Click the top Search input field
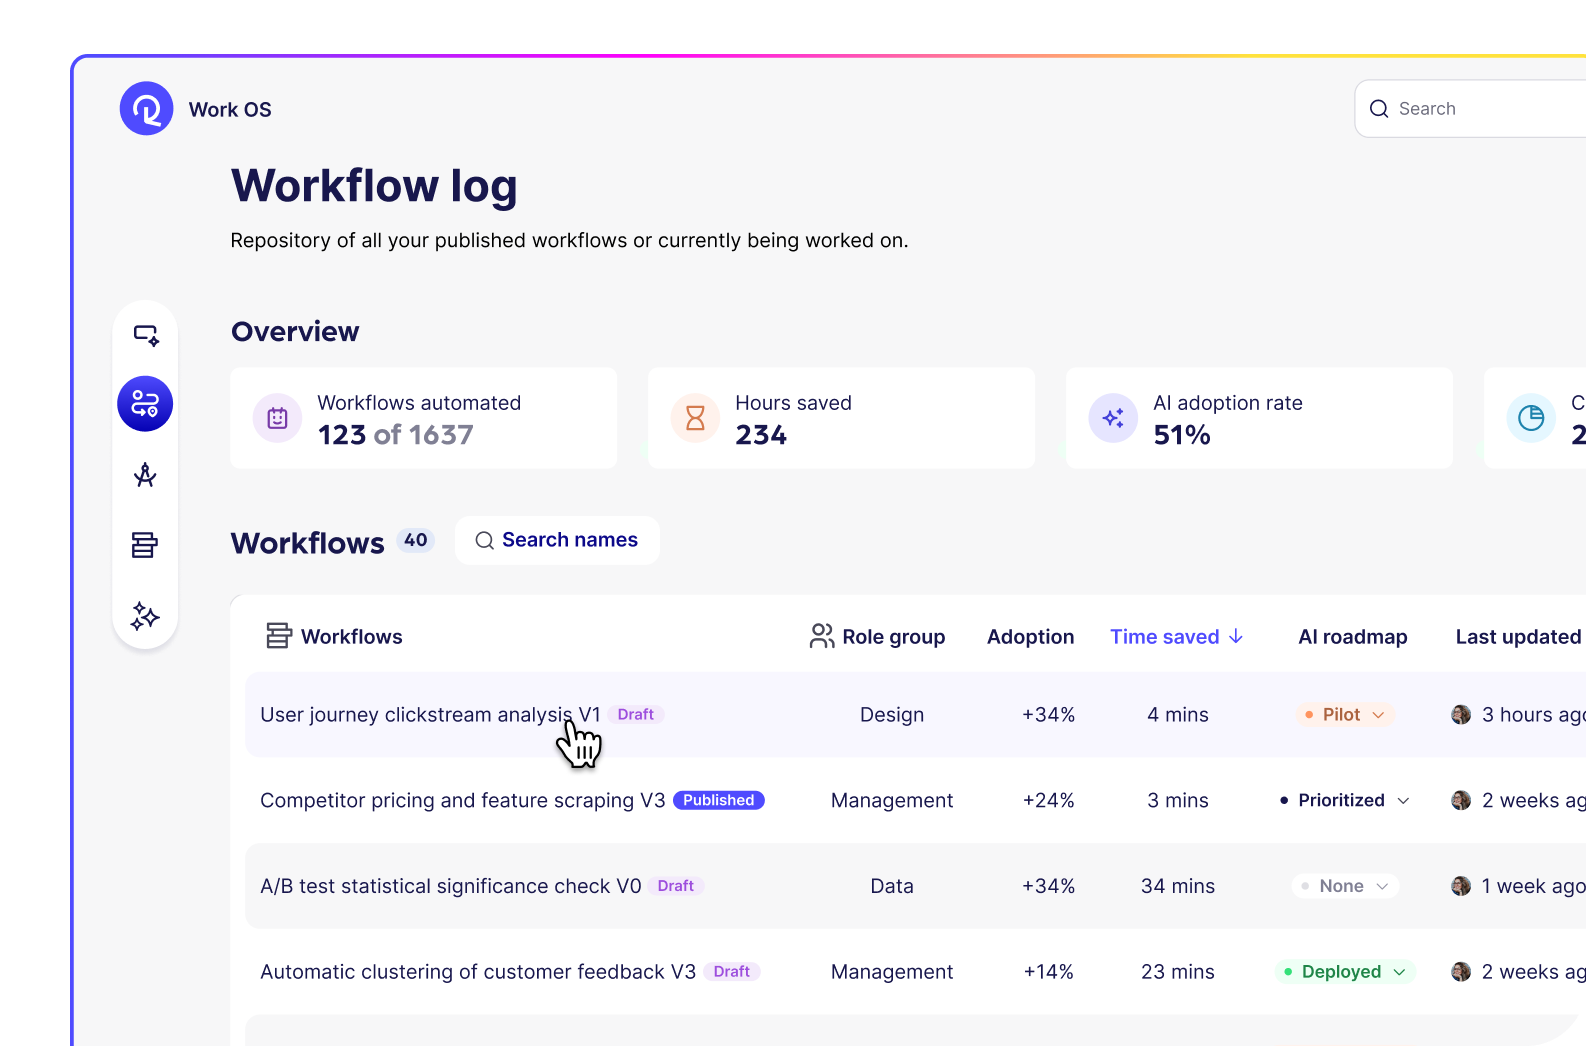This screenshot has height=1046, width=1586. coord(1470,109)
